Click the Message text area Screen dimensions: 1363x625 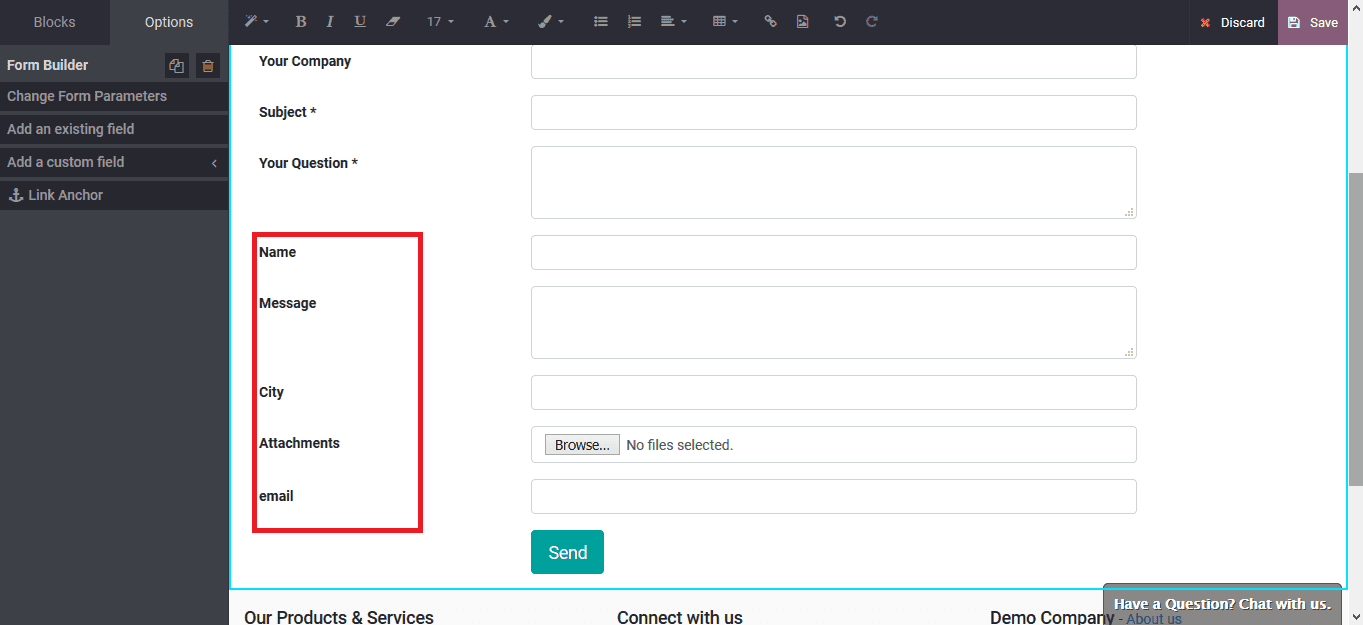point(833,322)
